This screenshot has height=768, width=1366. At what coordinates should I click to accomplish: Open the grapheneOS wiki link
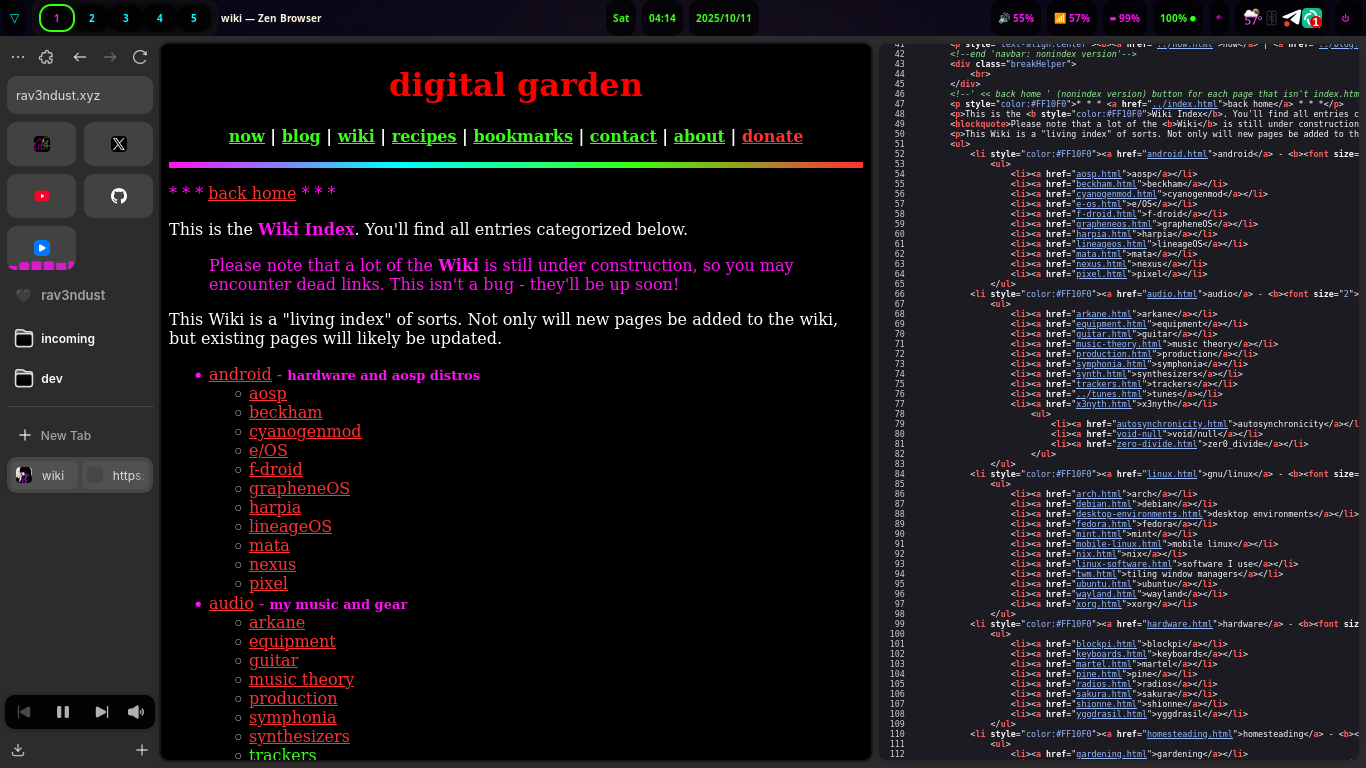[299, 488]
